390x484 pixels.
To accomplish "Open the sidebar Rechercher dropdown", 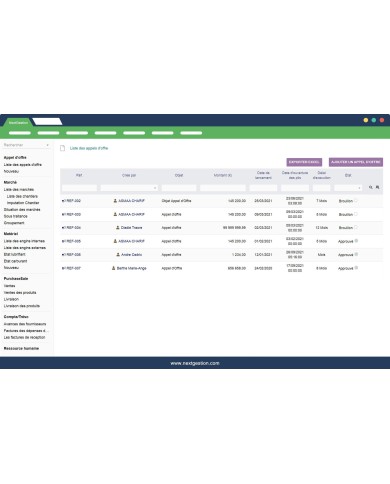I will [26, 145].
